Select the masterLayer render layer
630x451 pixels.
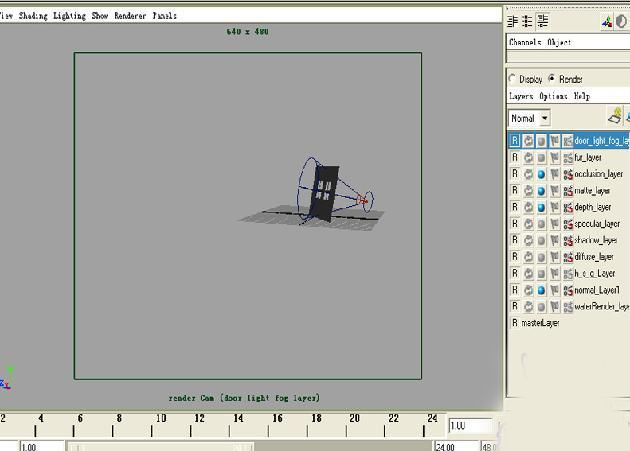tap(540, 323)
